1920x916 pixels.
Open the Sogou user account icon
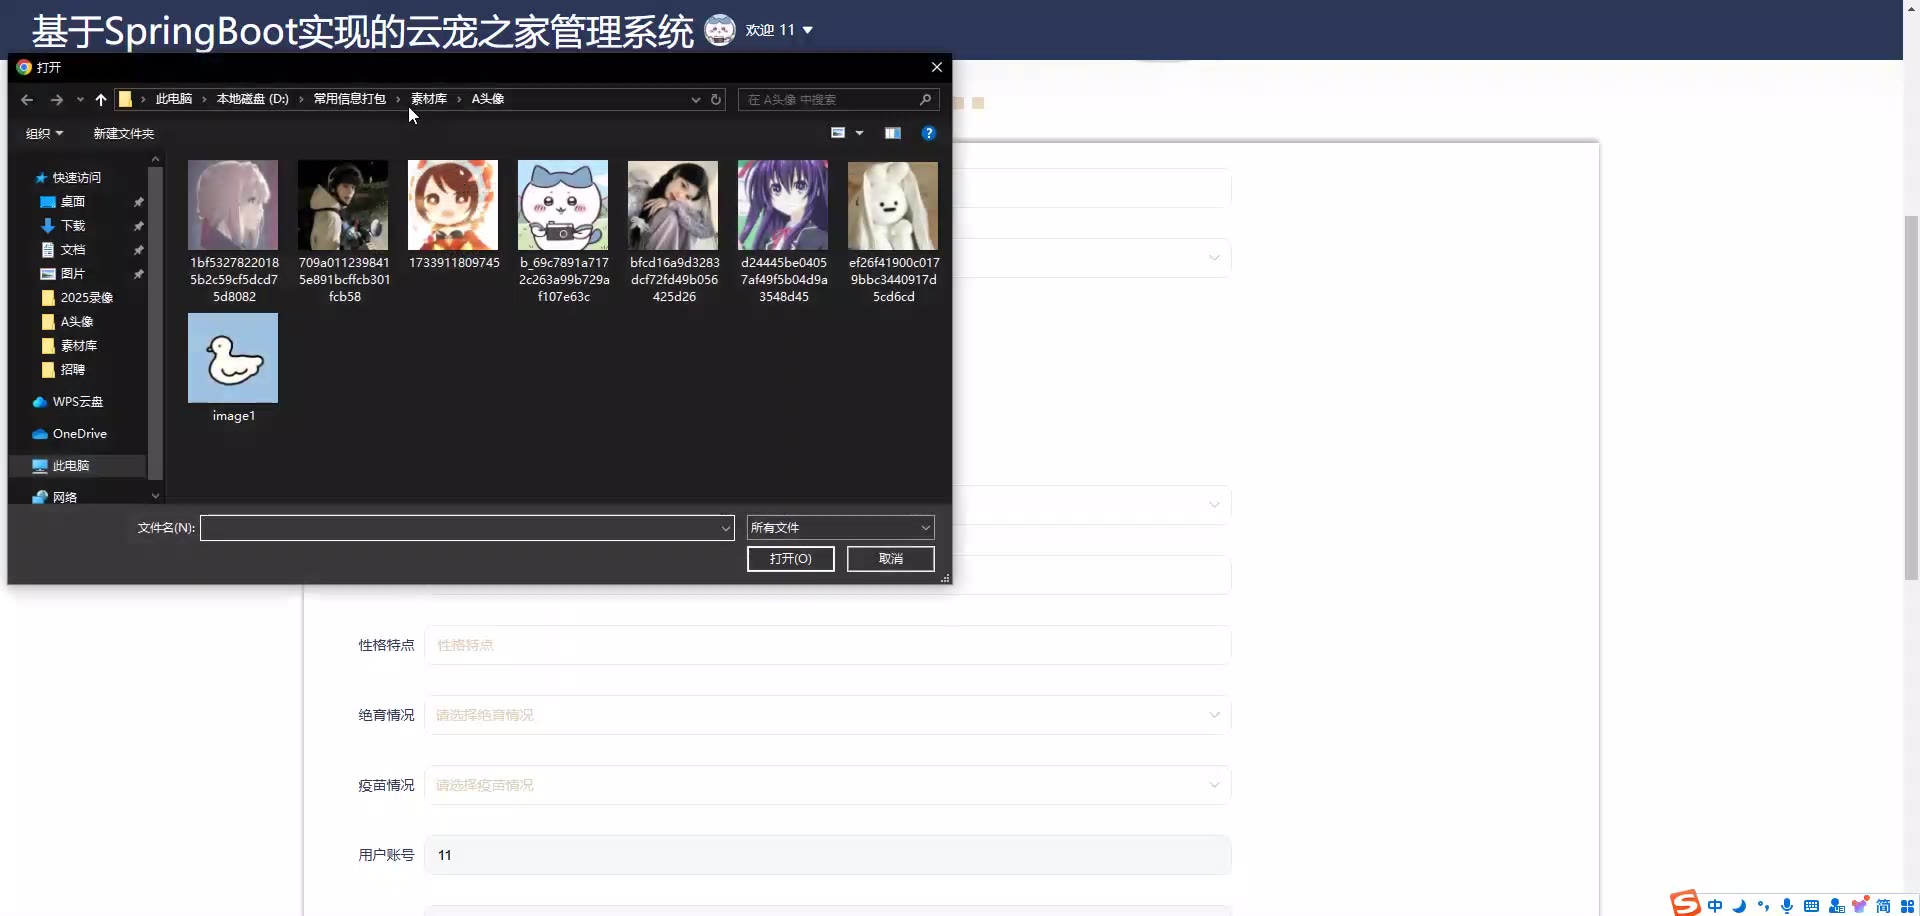coord(1836,906)
